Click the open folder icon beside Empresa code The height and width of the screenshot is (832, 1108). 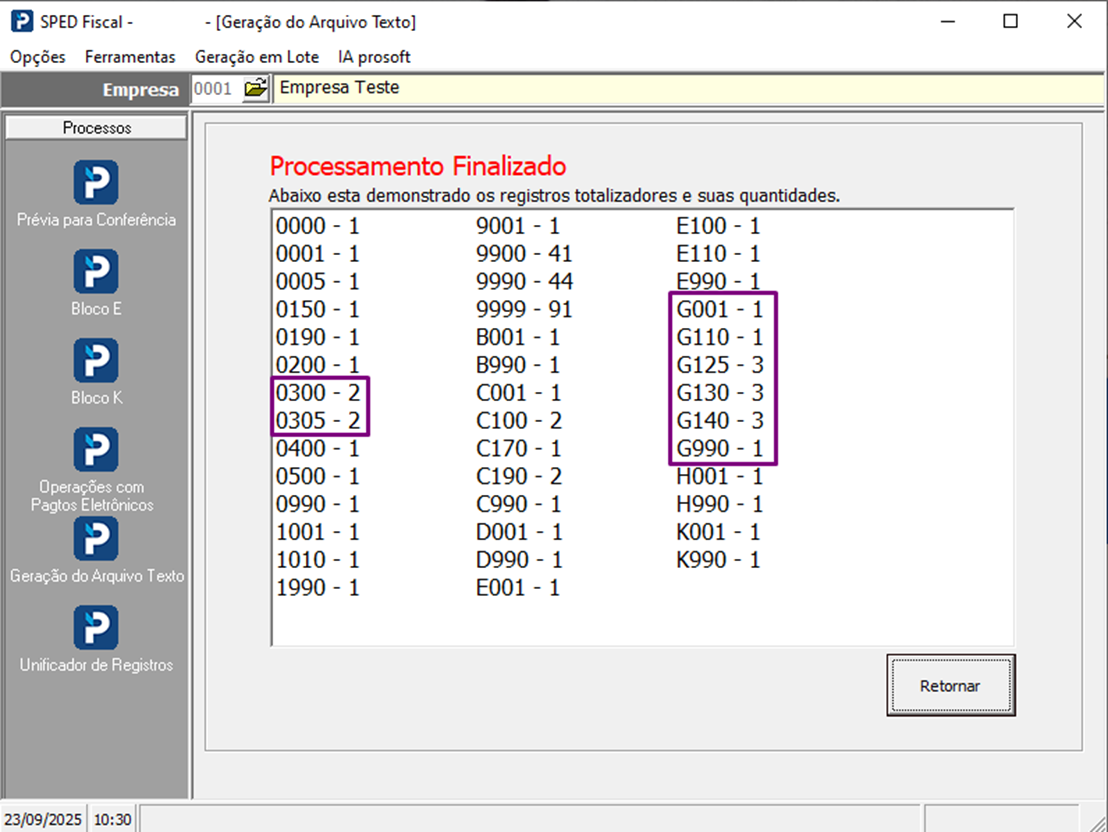(256, 89)
